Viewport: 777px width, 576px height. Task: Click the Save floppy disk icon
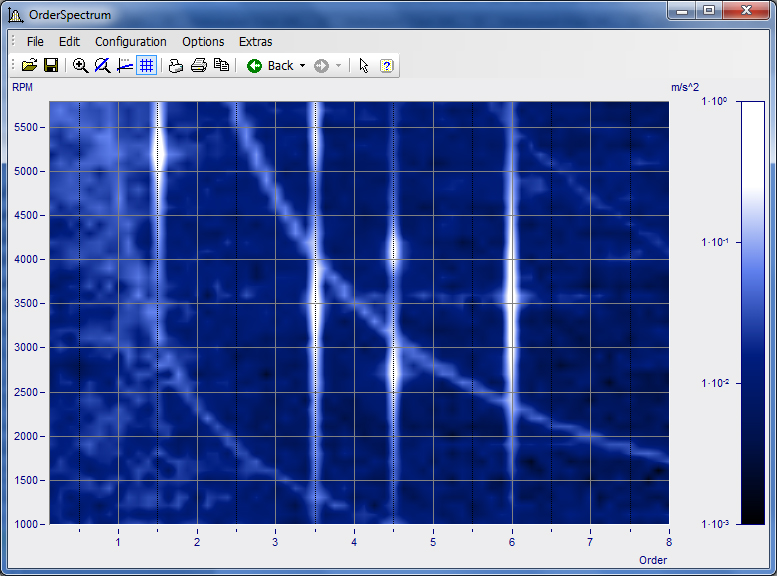click(x=50, y=65)
